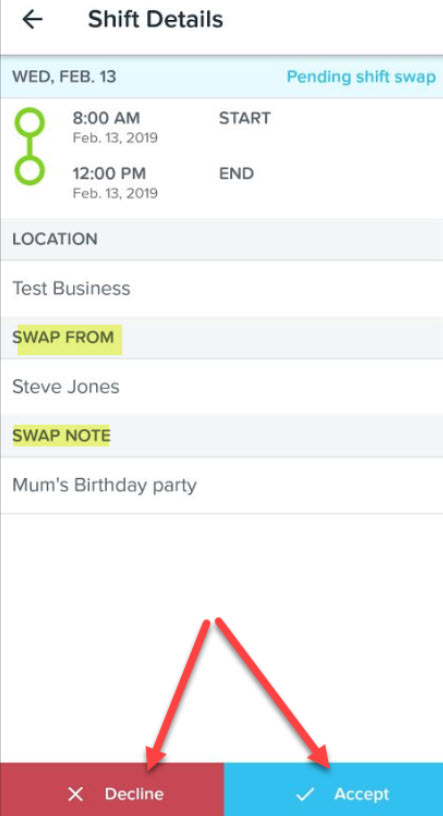The height and width of the screenshot is (816, 443).
Task: Open the Pending shift swap status
Action: [361, 77]
